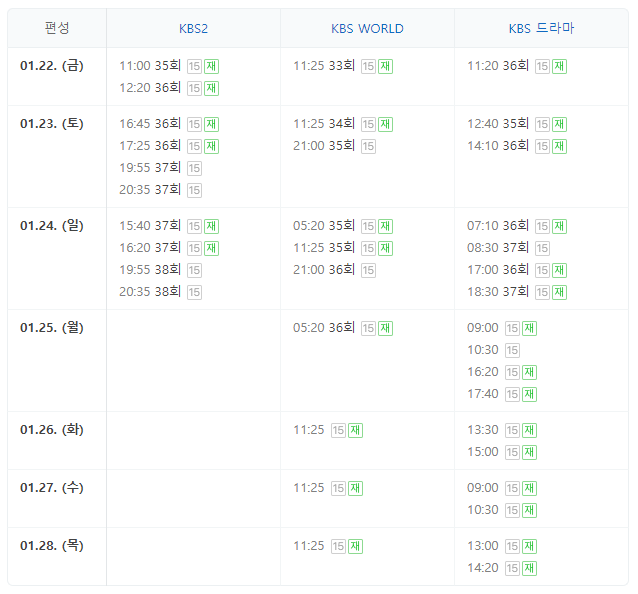Image resolution: width=638 pixels, height=594 pixels.
Task: Click the KBS 드라마 11:20 36회 entry
Action: [498, 66]
